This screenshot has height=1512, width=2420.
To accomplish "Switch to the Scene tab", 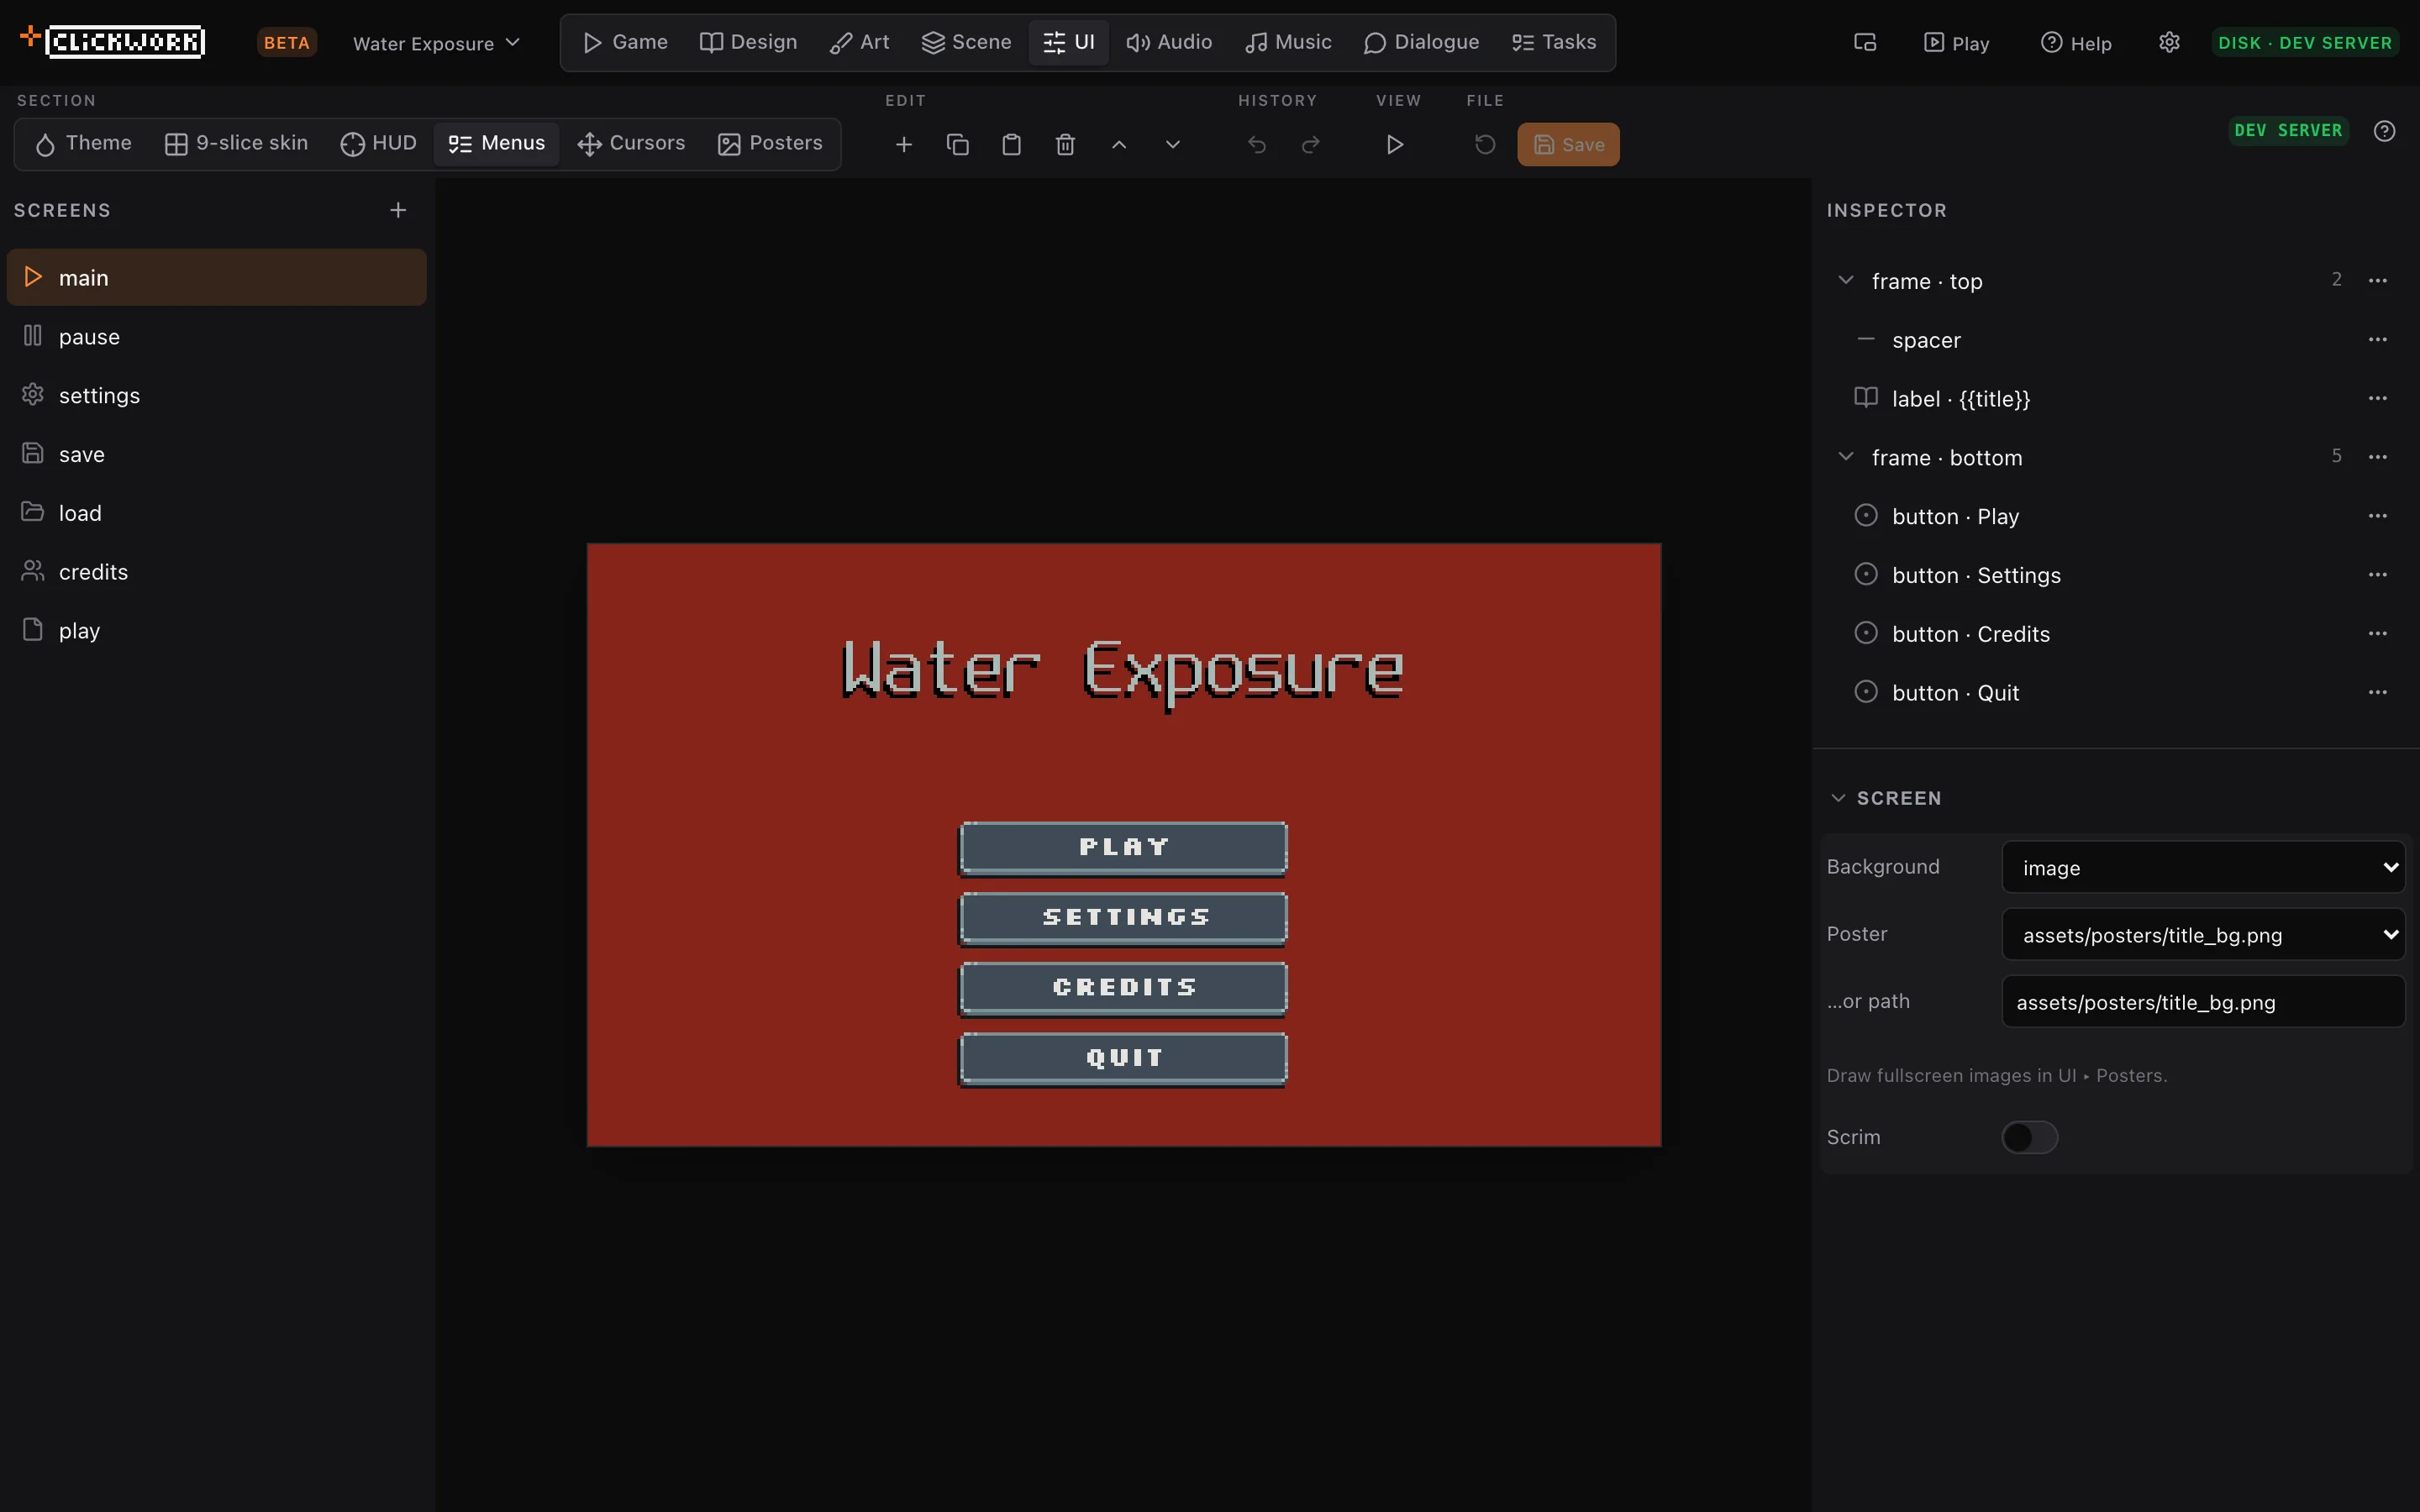I will [x=966, y=42].
